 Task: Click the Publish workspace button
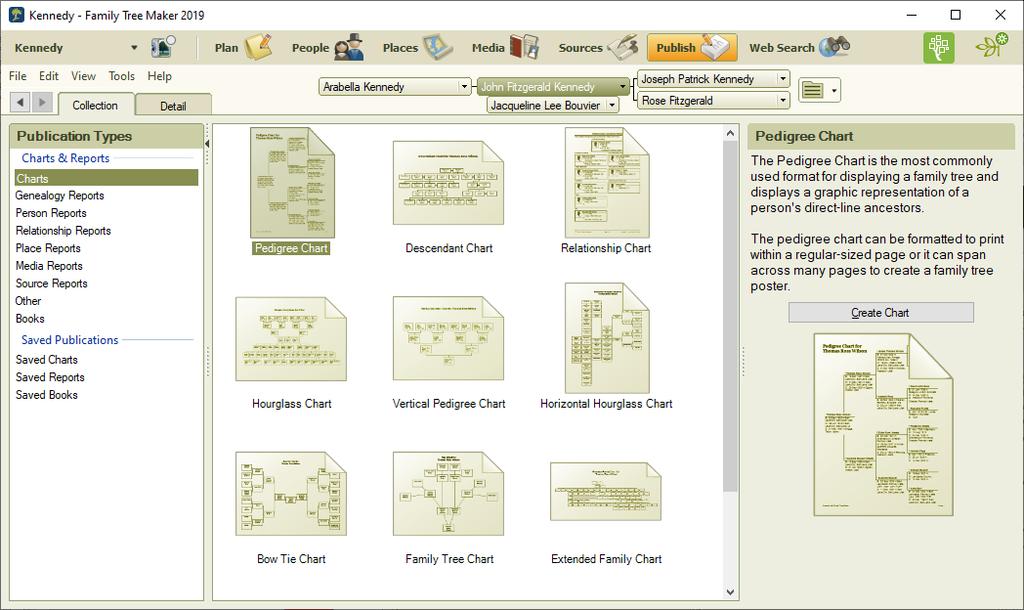point(692,48)
